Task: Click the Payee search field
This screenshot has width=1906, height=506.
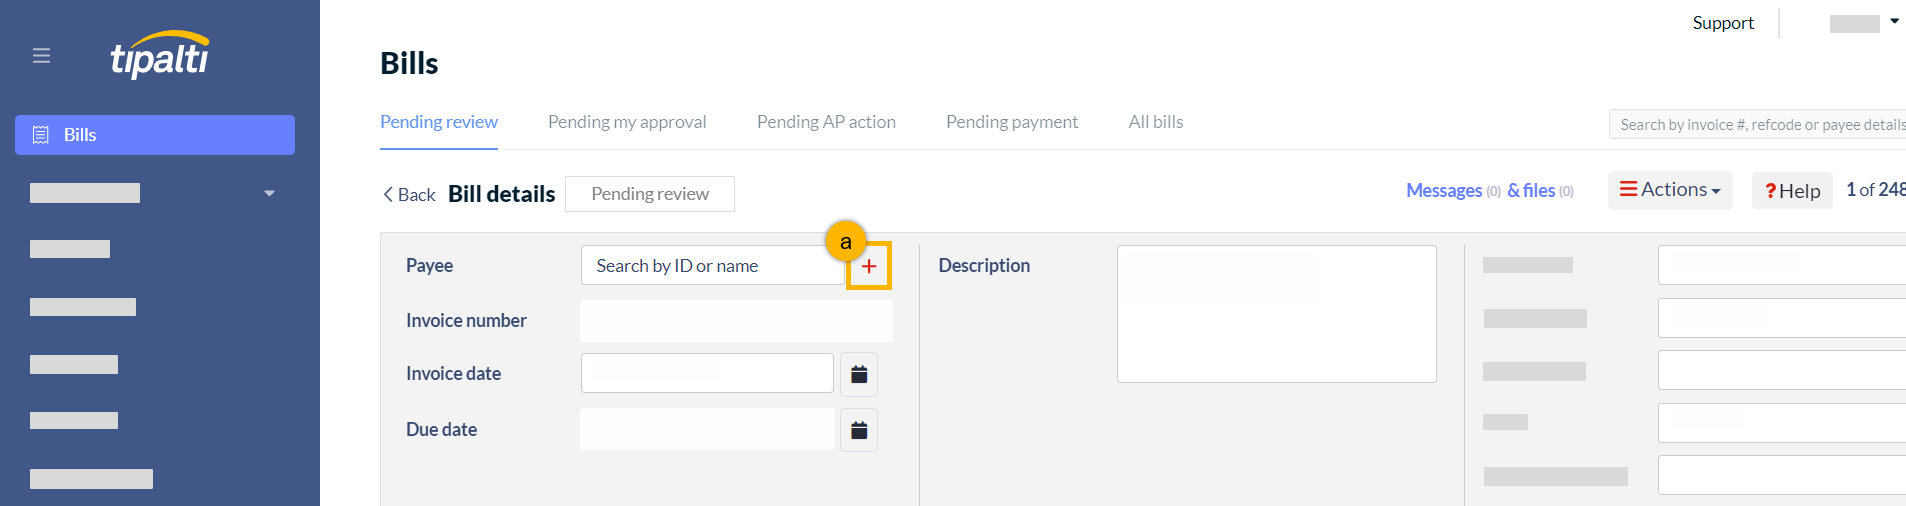Action: click(712, 266)
